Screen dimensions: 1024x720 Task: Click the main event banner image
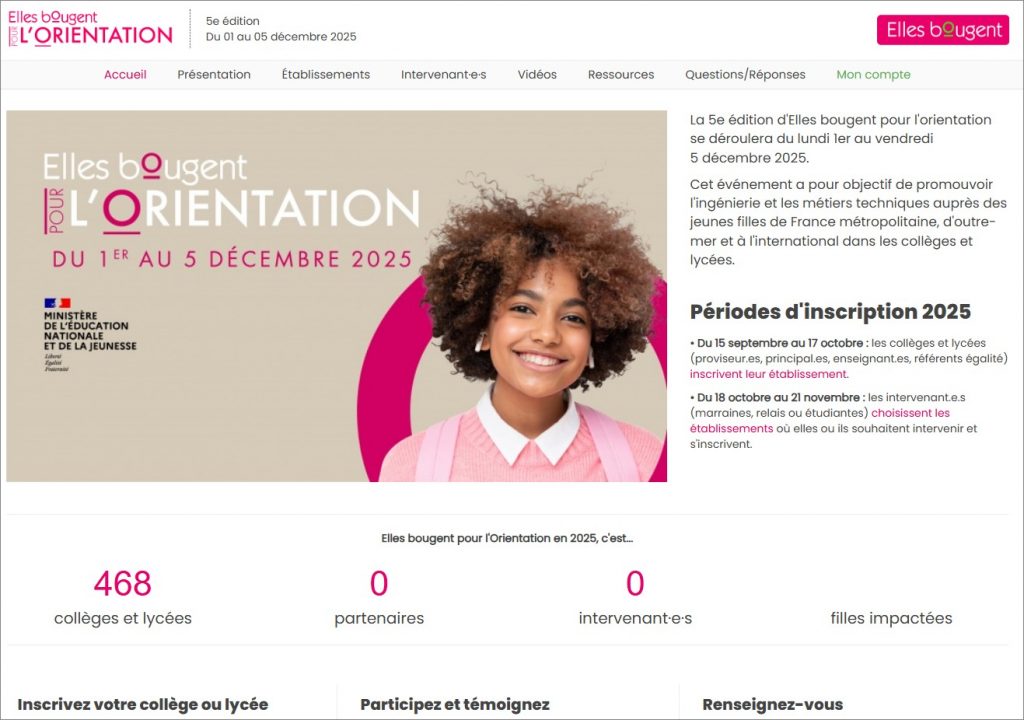tap(336, 296)
